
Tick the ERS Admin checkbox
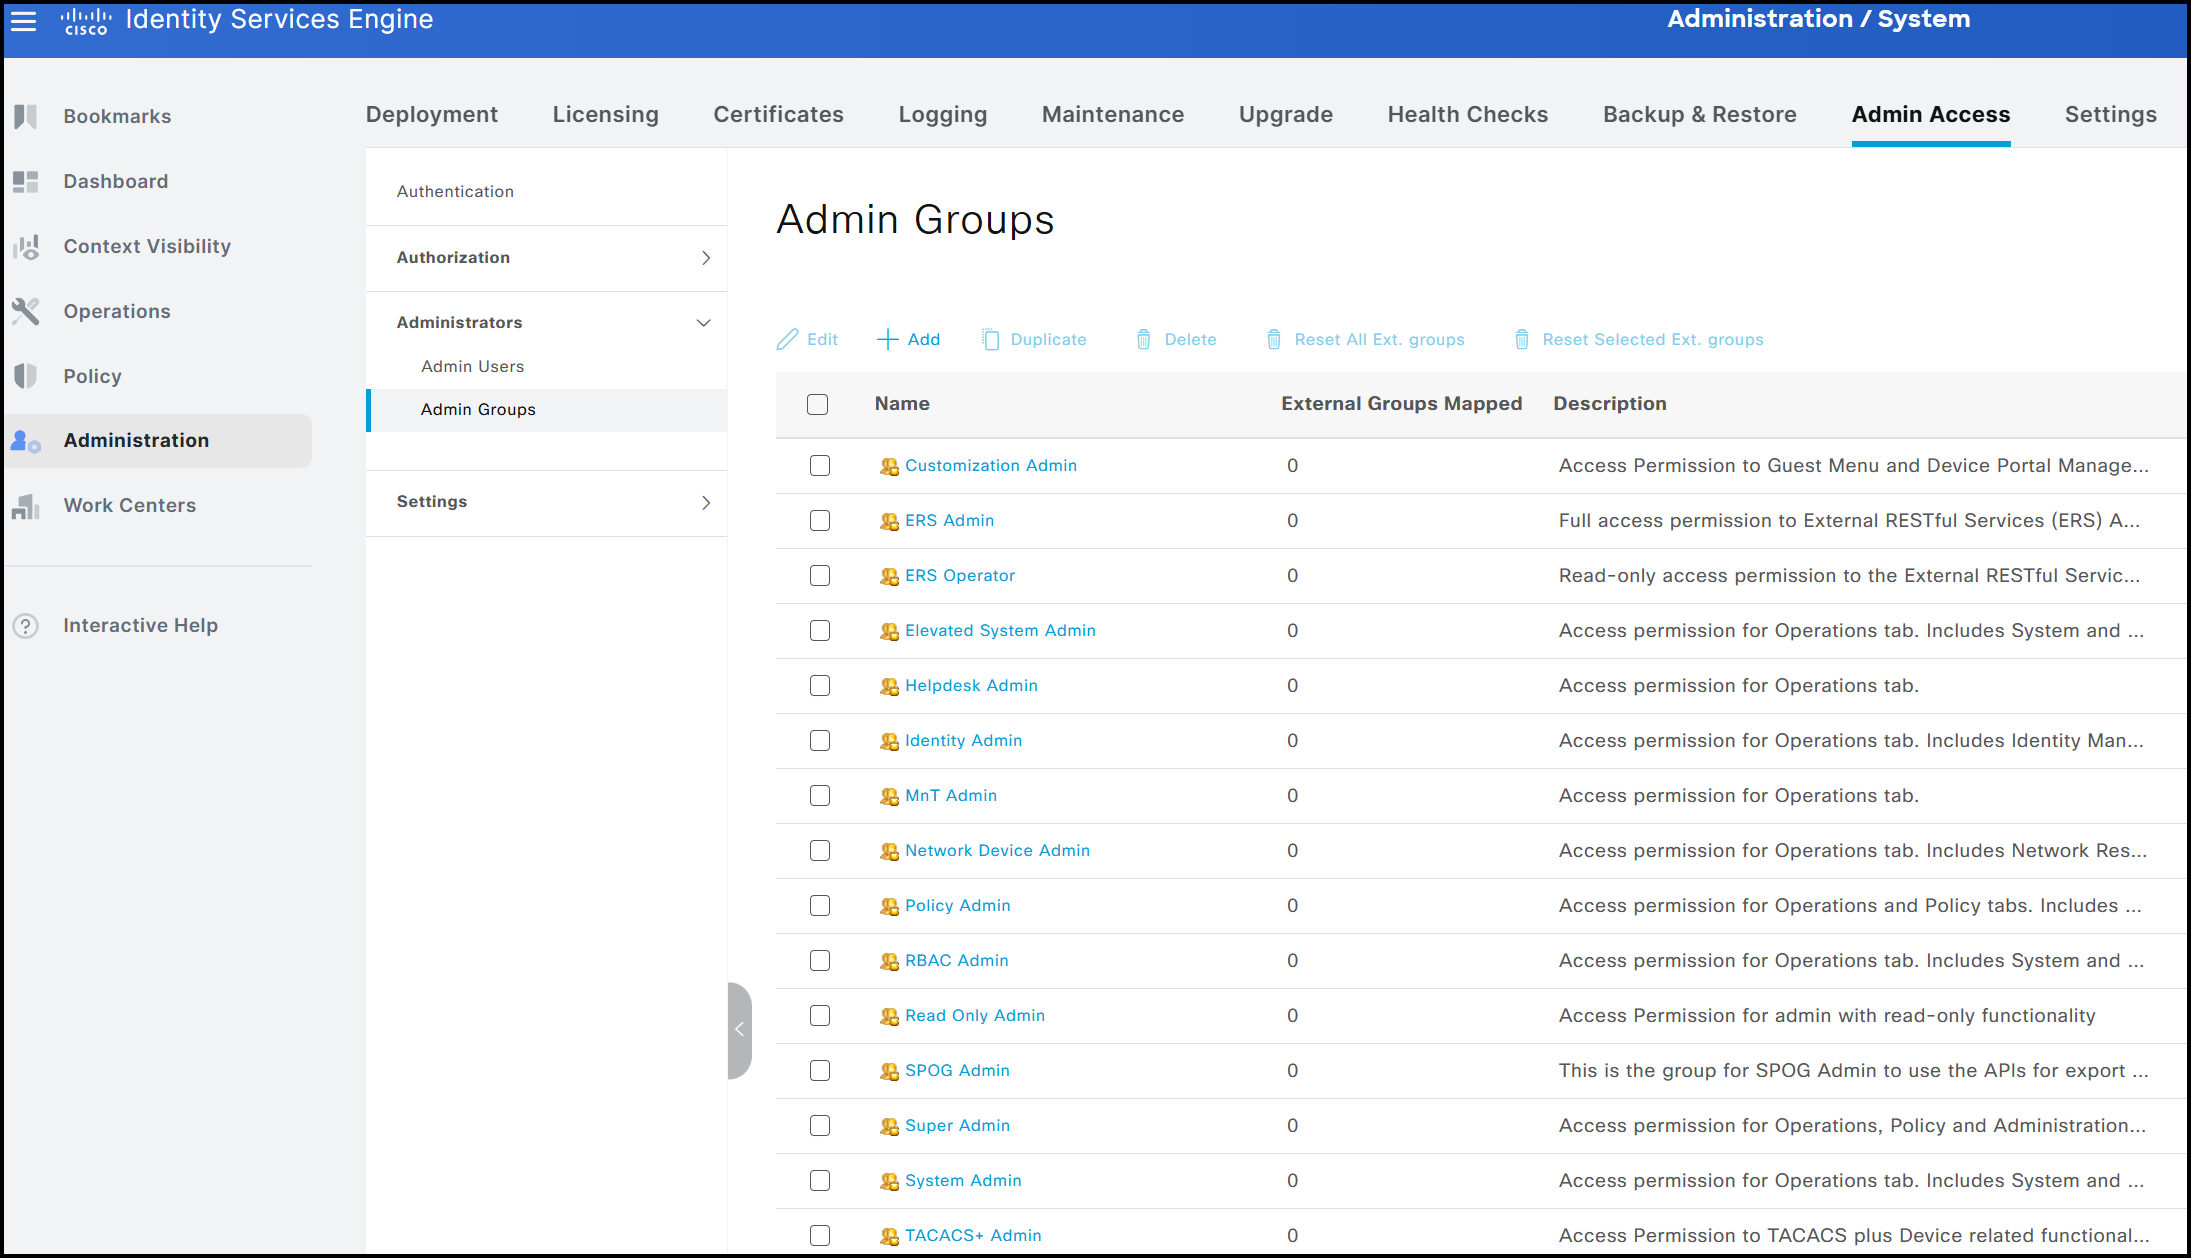[x=820, y=520]
